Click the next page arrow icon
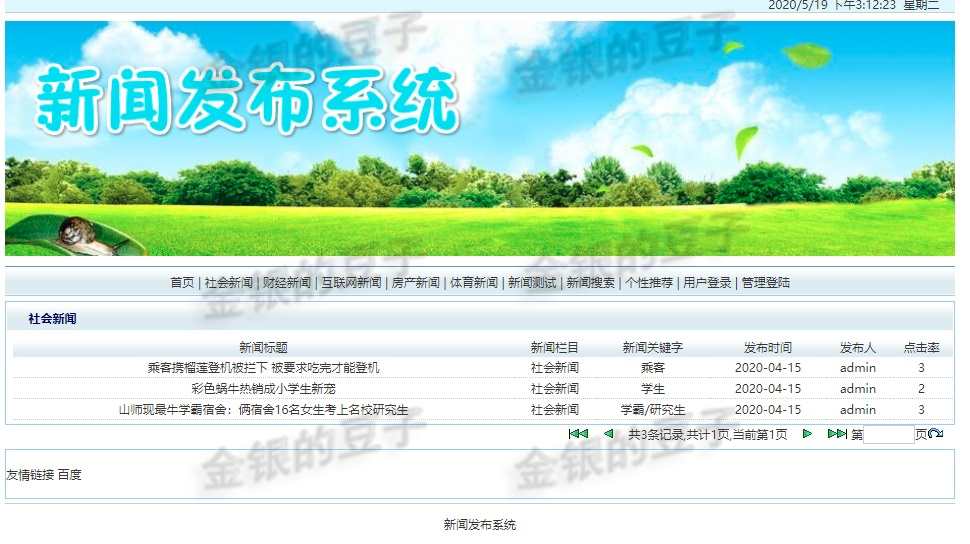This screenshot has height=544, width=970. (x=807, y=434)
